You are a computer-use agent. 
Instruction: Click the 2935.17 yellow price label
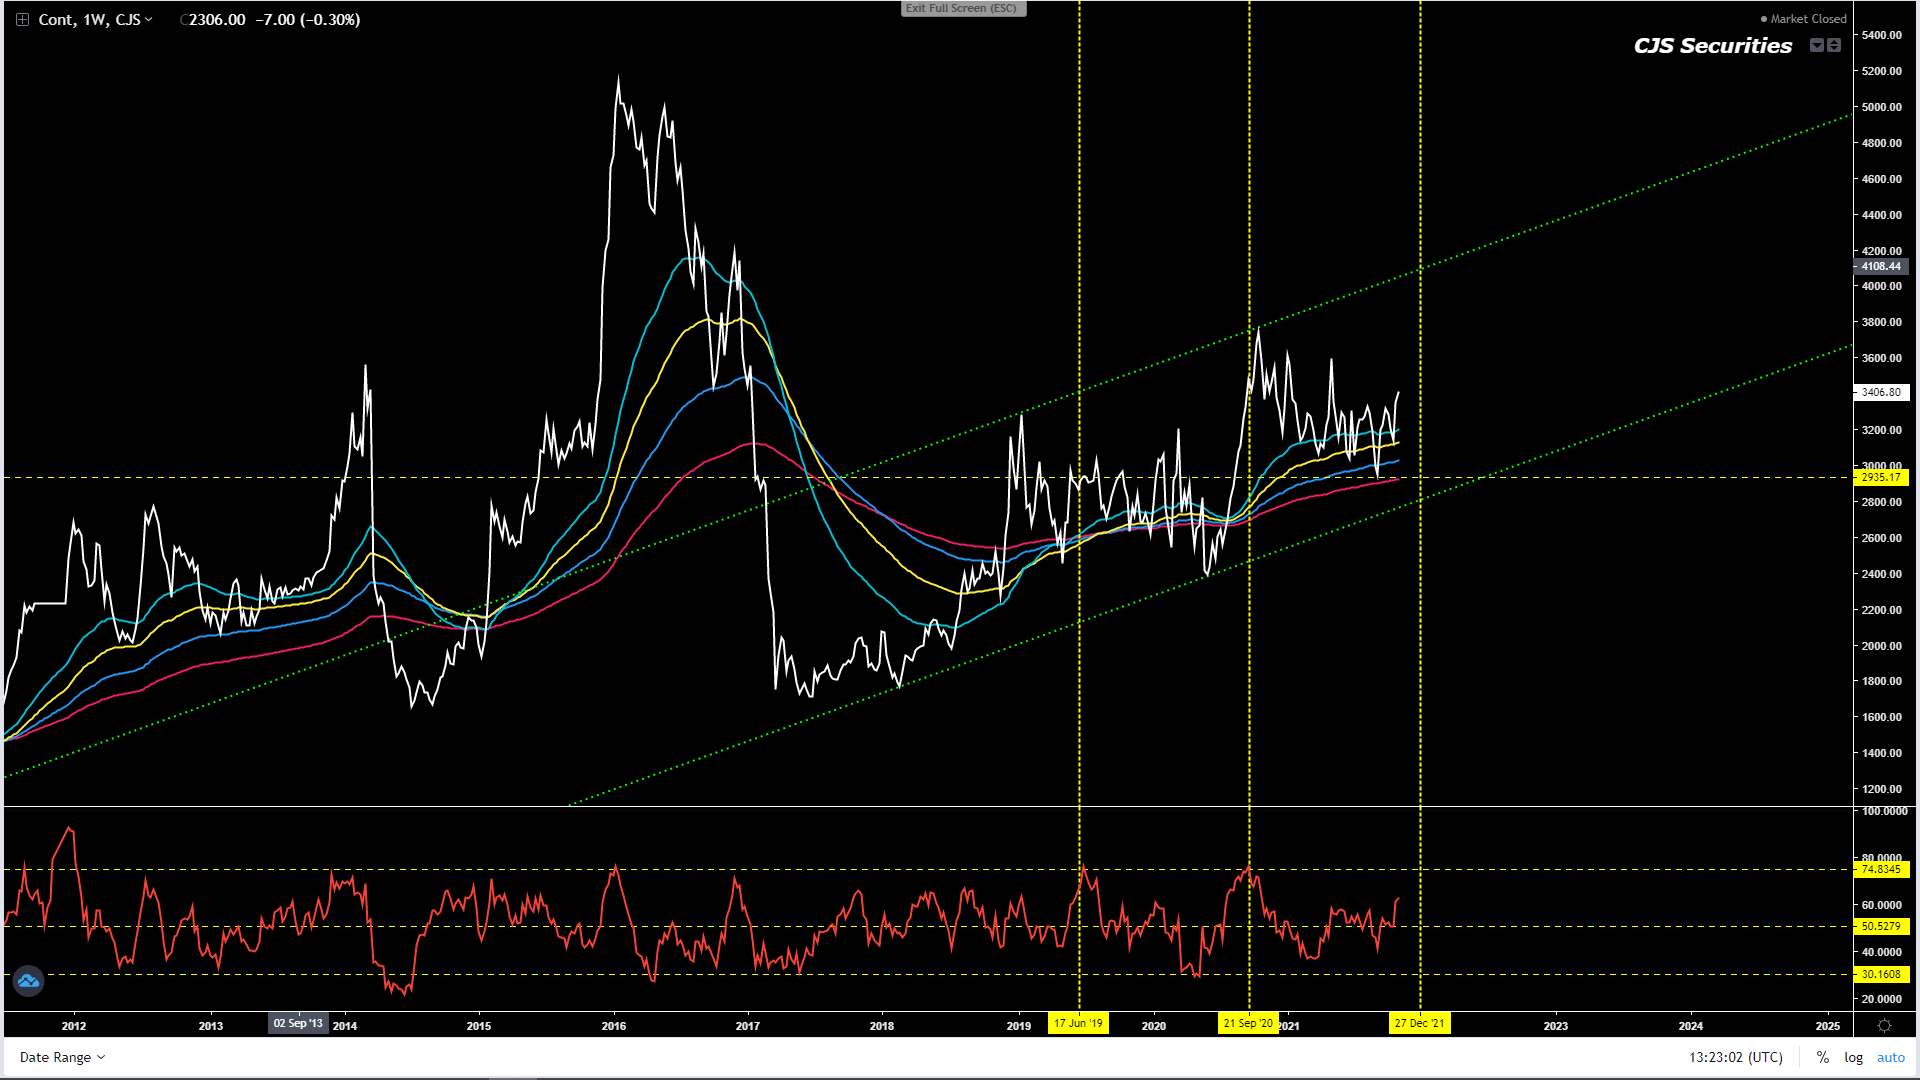(1881, 477)
